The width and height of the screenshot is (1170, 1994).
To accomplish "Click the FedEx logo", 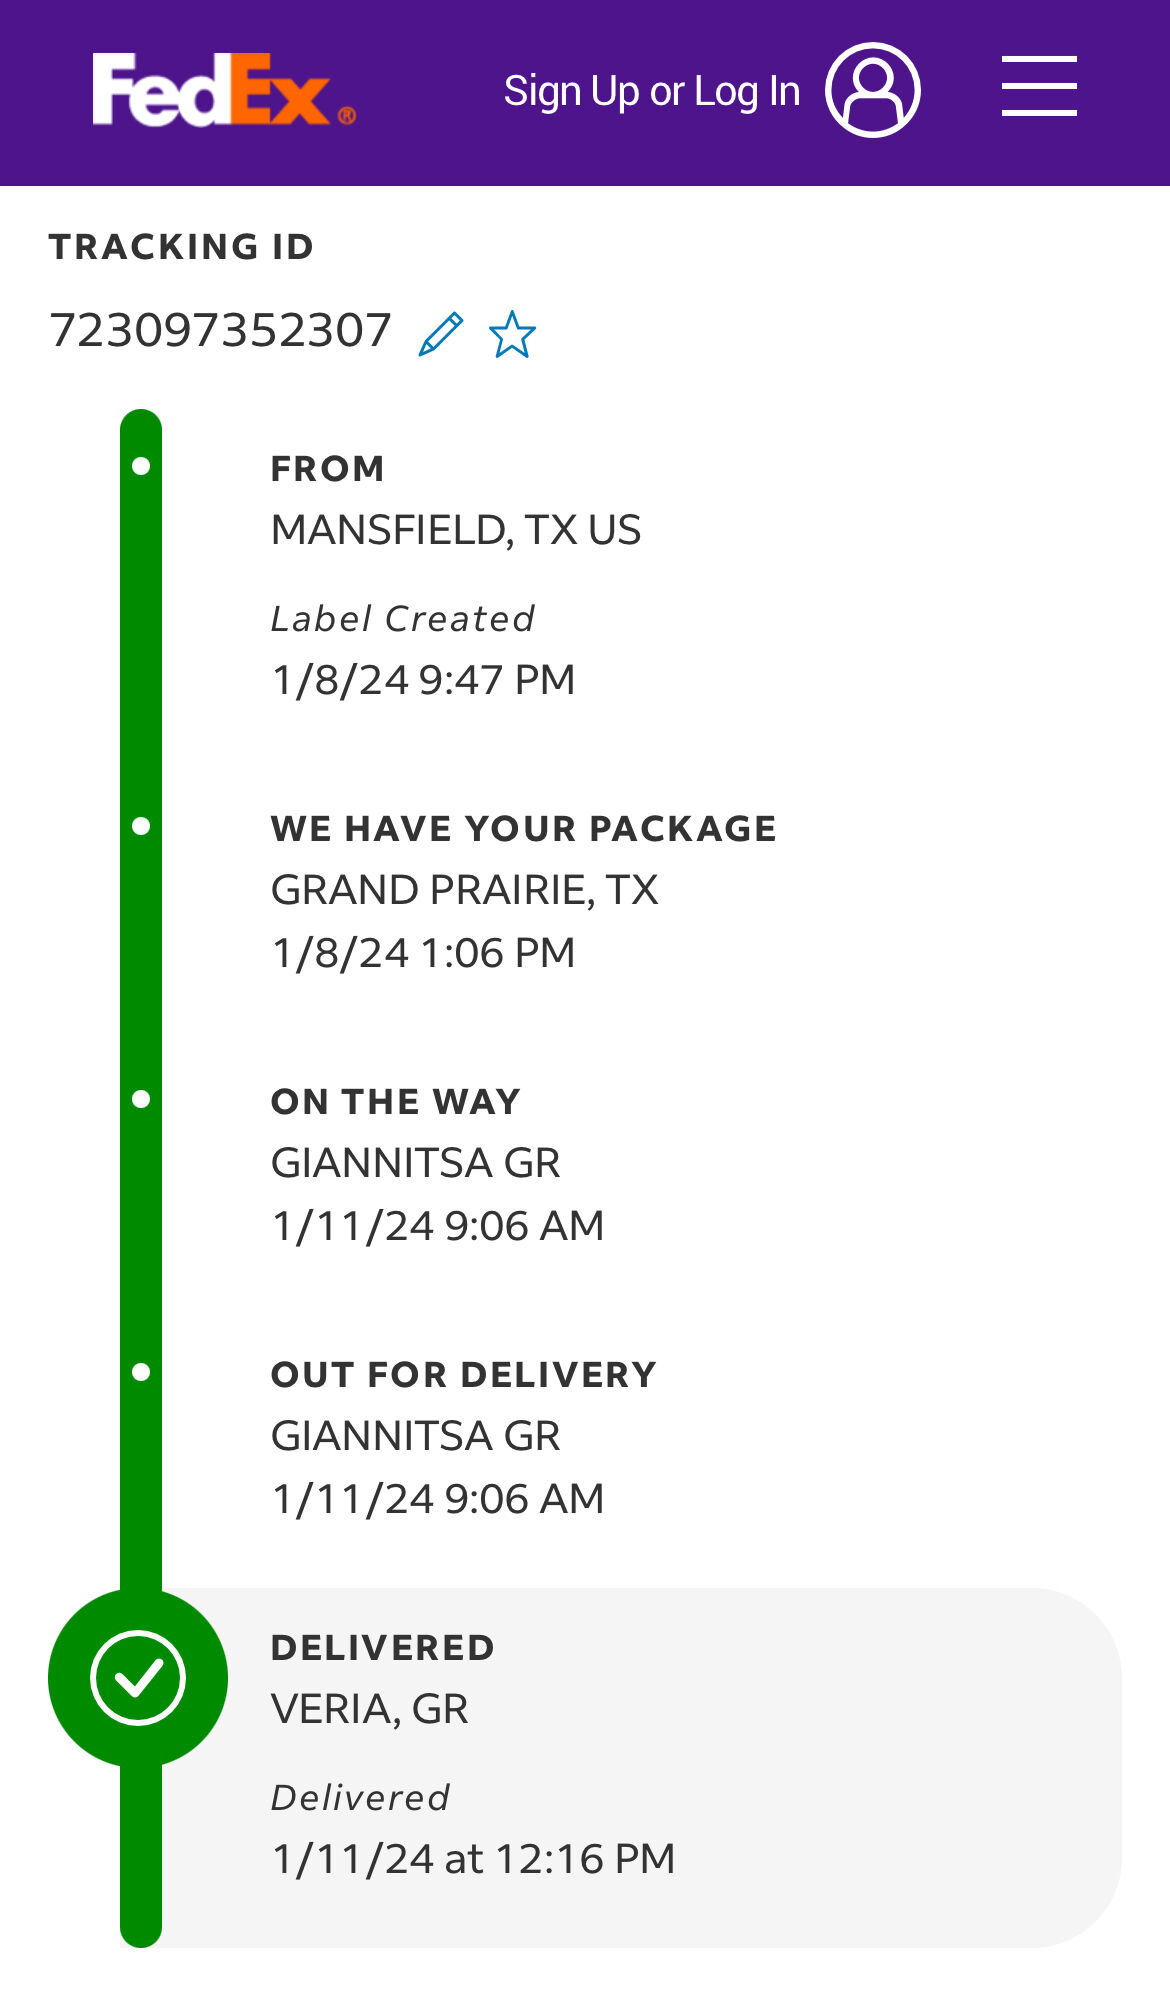I will click(x=223, y=90).
